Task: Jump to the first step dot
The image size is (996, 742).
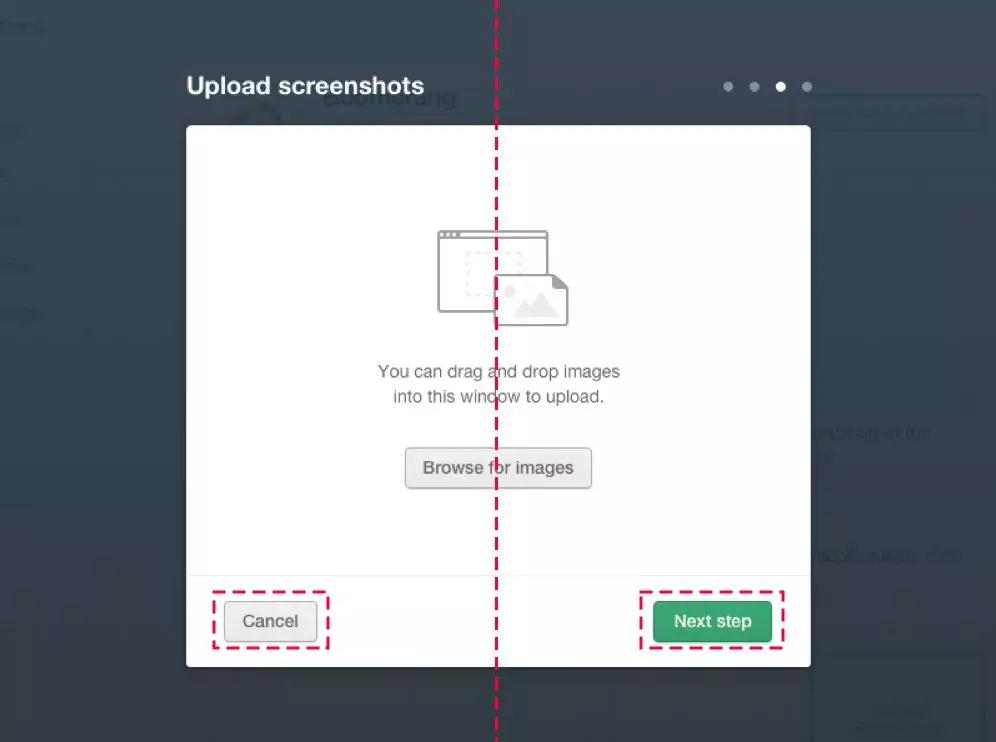Action: [x=728, y=86]
